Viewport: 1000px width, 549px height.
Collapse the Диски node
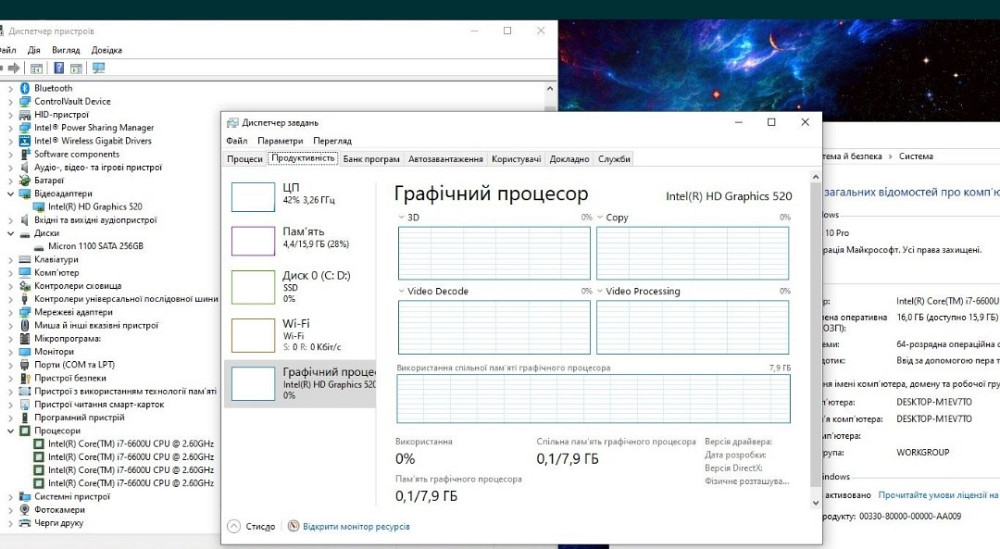[10, 233]
